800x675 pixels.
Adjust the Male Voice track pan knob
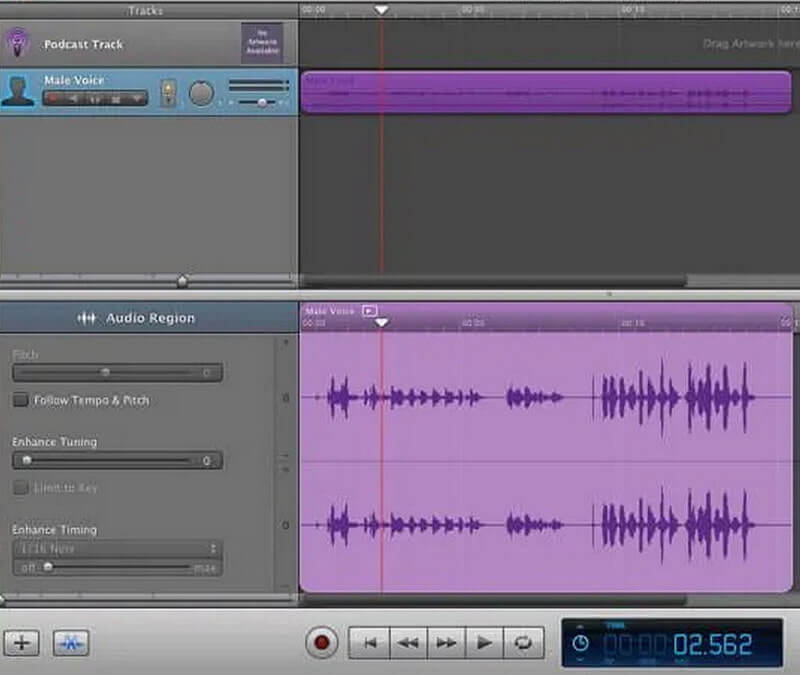pyautogui.click(x=201, y=93)
